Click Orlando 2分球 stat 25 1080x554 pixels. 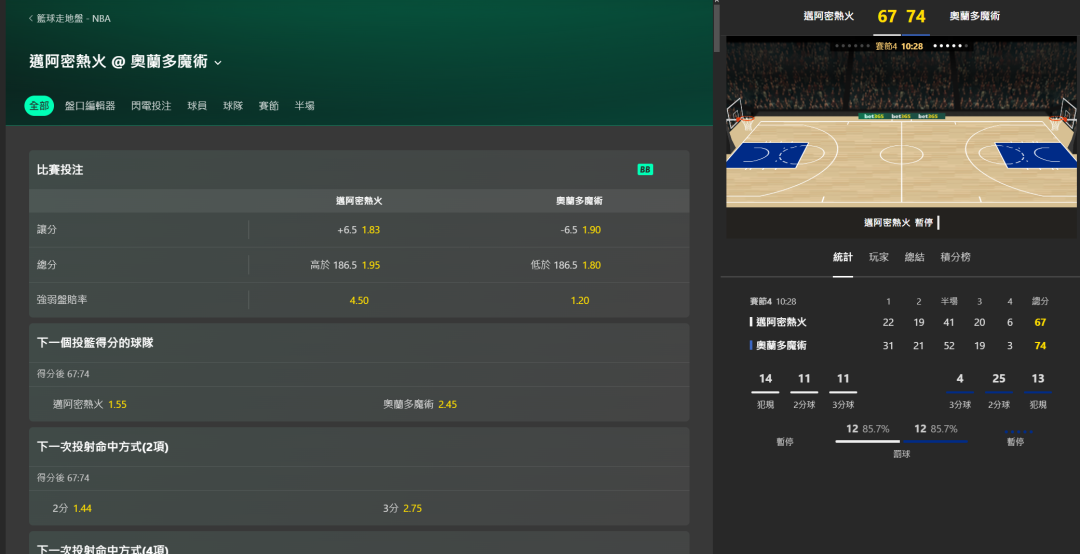[x=999, y=378]
